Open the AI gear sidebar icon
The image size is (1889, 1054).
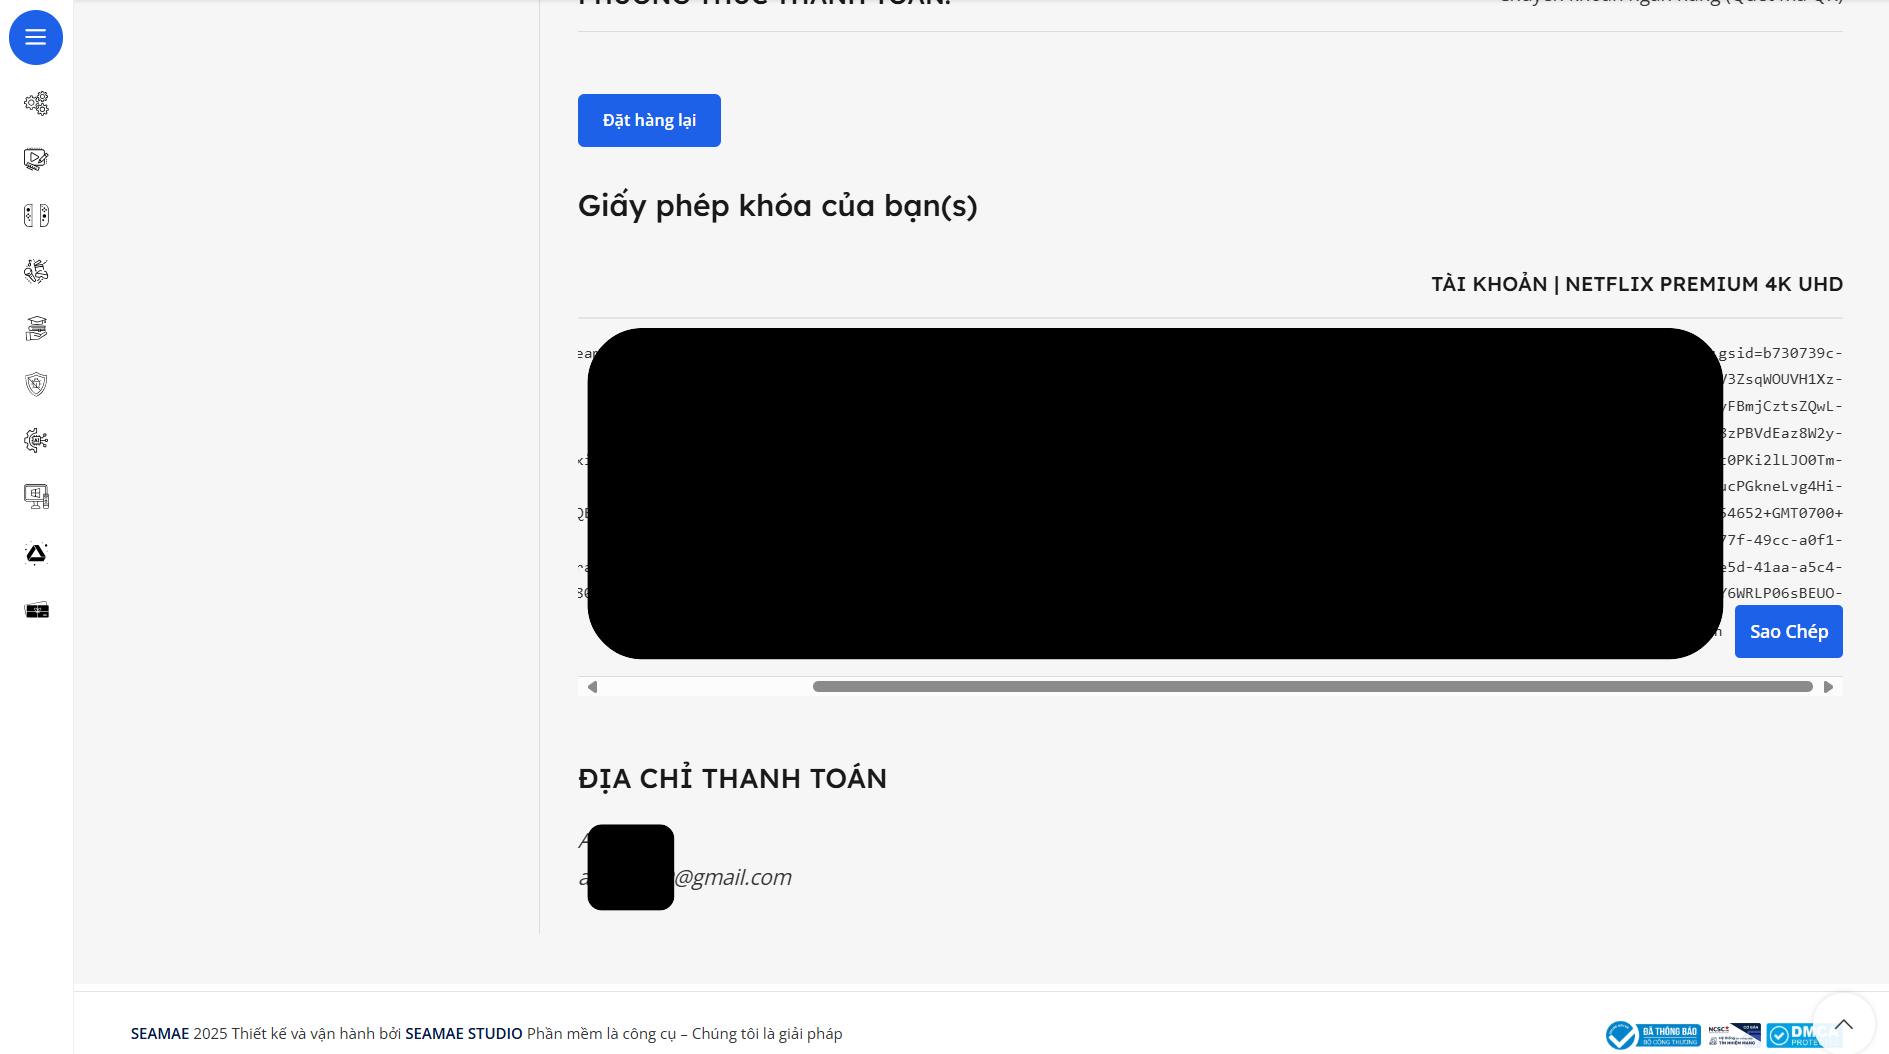tap(36, 441)
